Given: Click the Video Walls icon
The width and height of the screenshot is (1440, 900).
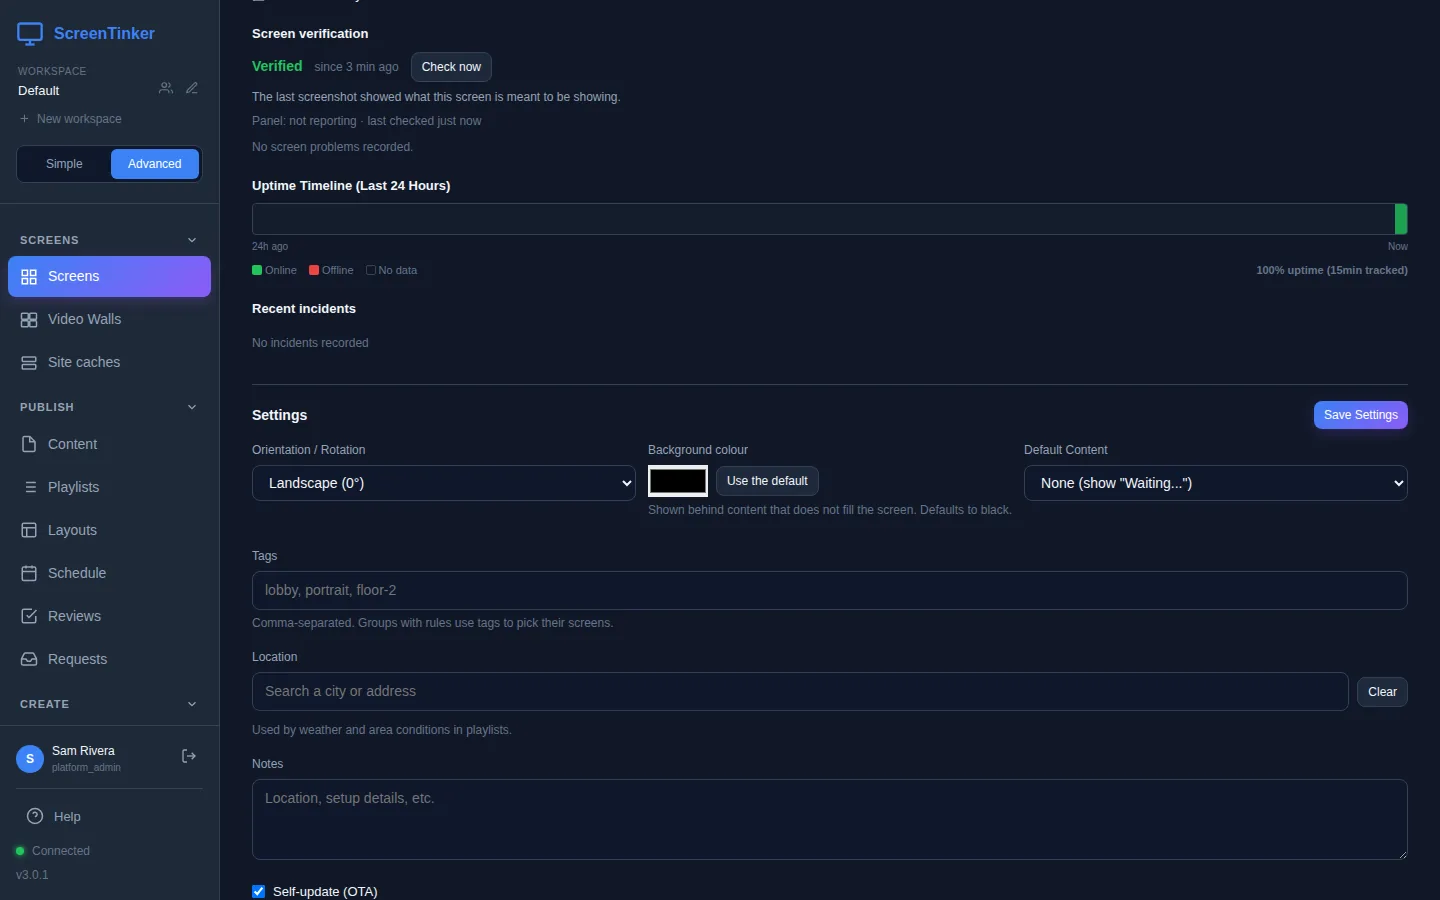Looking at the screenshot, I should (29, 320).
